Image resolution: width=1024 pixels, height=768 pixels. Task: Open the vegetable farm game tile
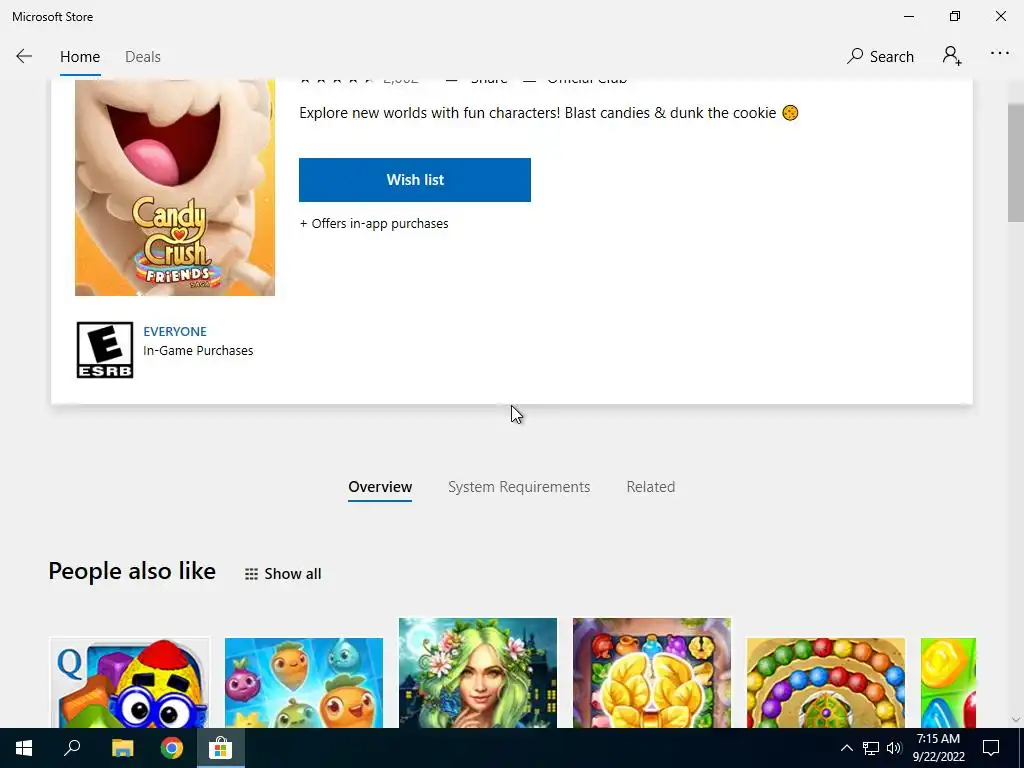tap(304, 682)
